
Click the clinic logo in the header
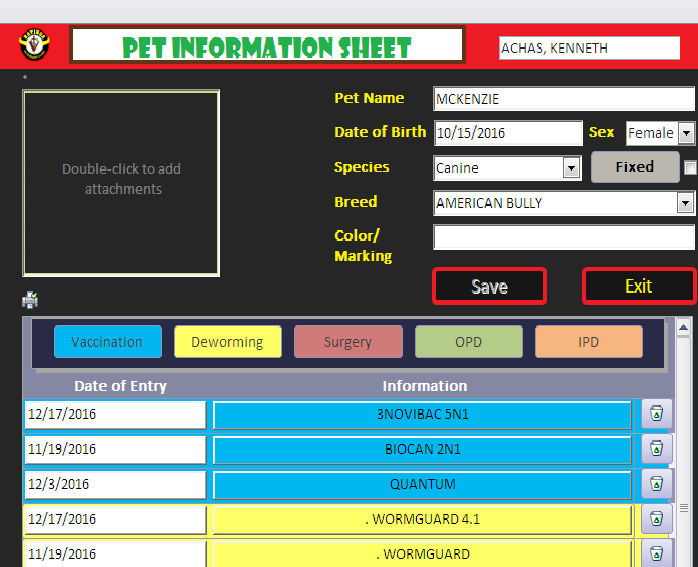[34, 46]
